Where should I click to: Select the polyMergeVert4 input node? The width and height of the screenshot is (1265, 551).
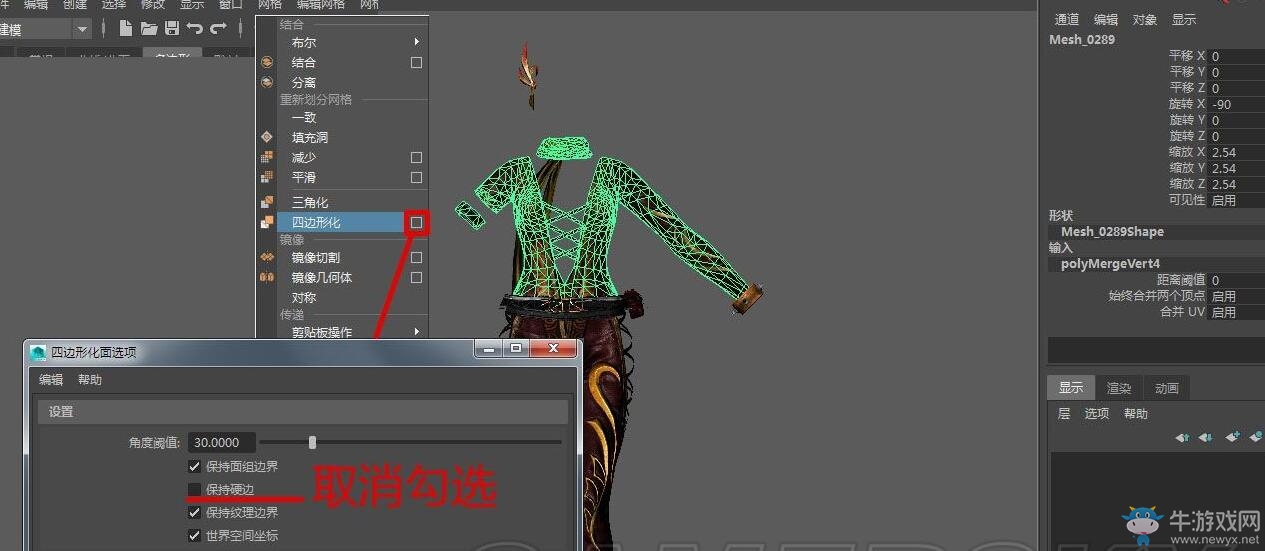[1110, 264]
